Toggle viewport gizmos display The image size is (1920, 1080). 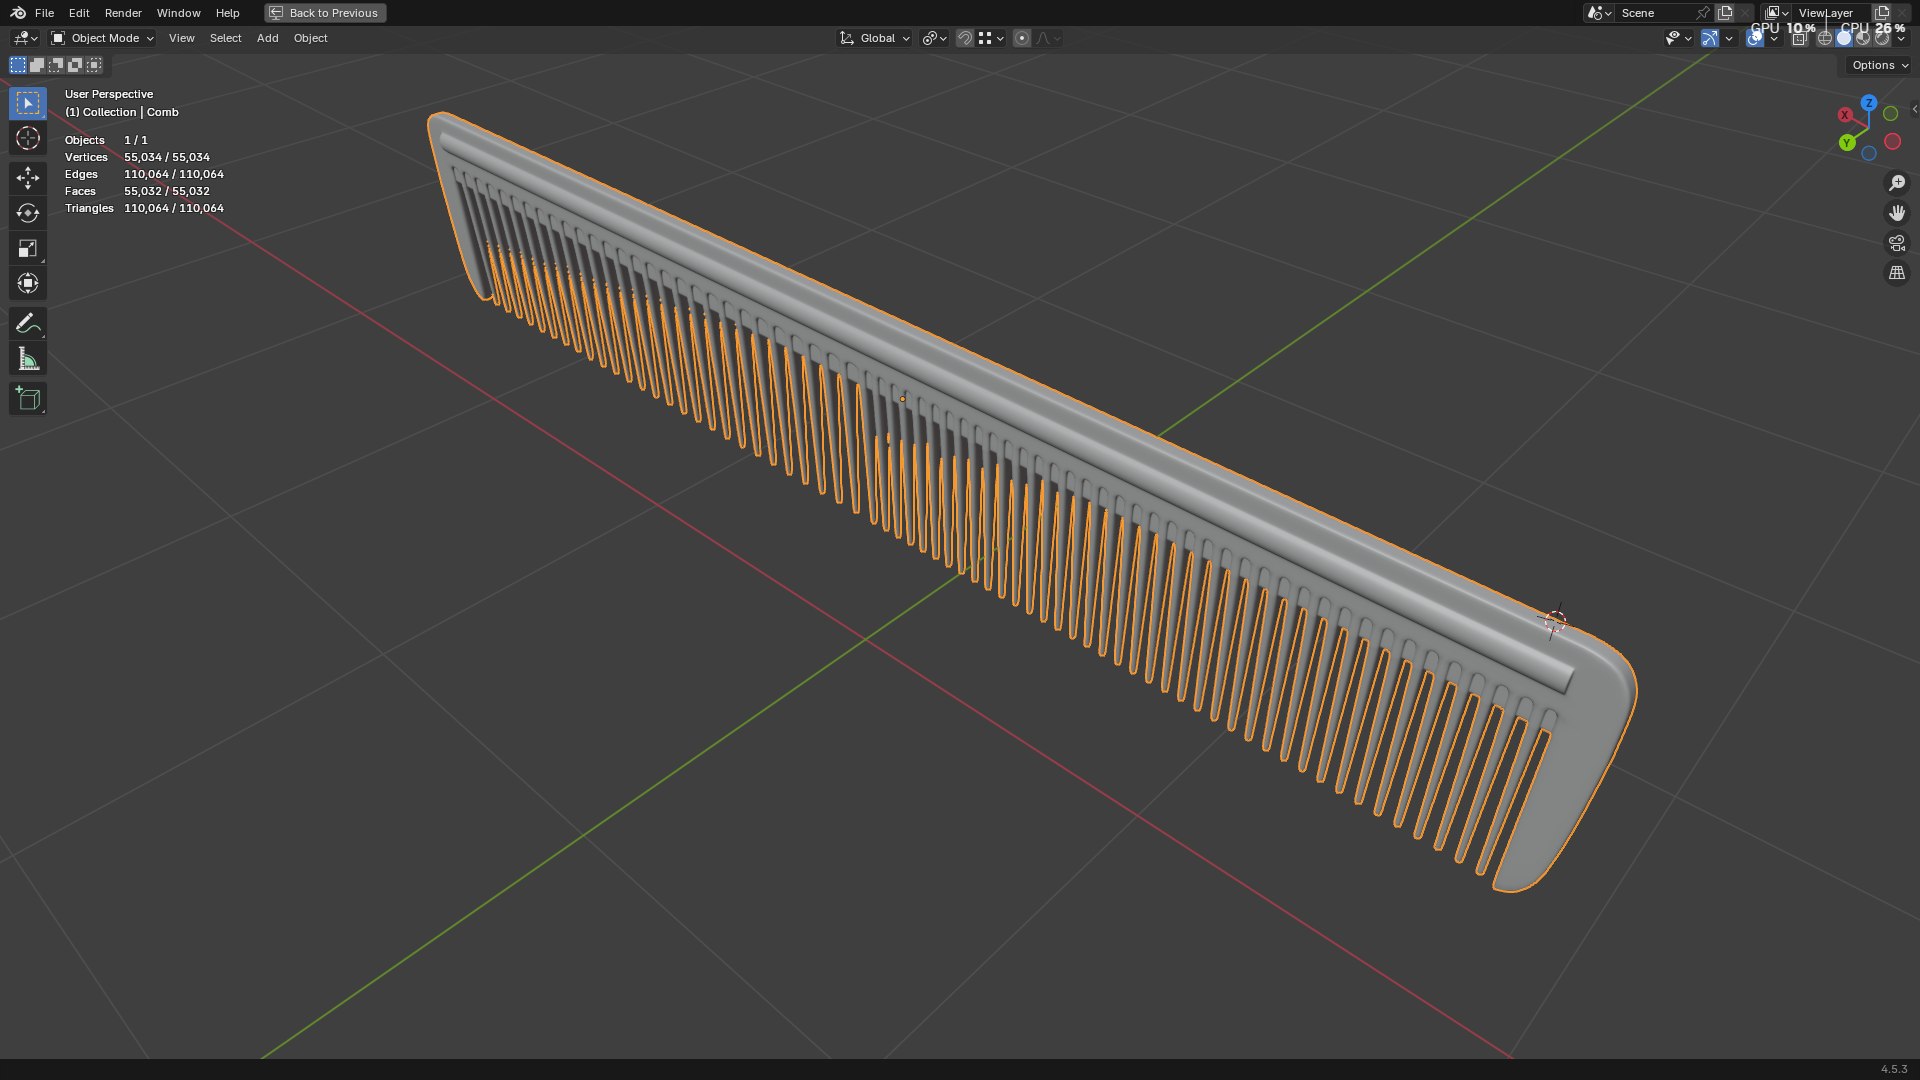point(1710,38)
